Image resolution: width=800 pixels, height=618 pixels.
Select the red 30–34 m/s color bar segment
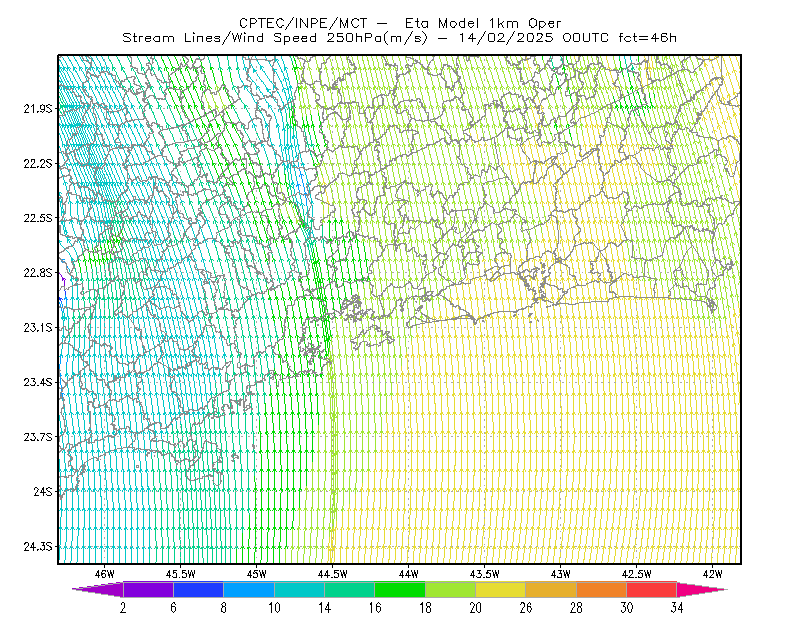pos(652,589)
